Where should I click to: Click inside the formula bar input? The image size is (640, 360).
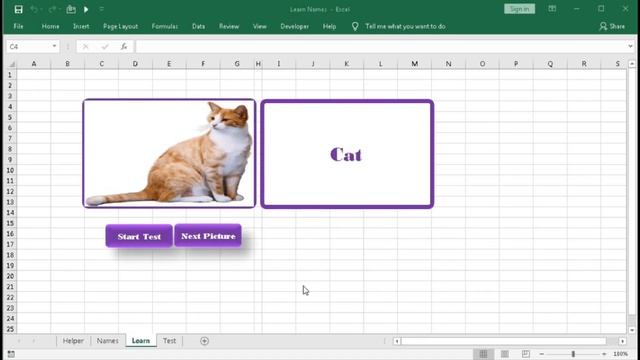(381, 47)
